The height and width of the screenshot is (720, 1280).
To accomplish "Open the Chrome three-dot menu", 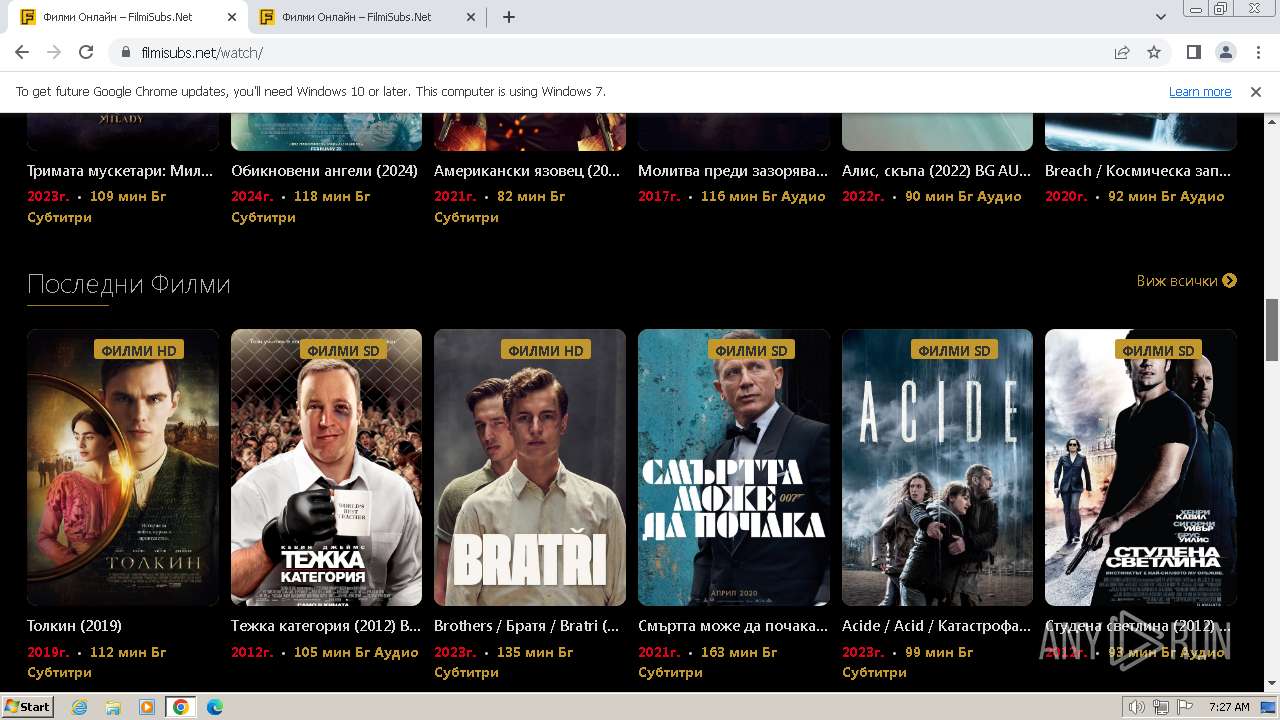I will click(x=1257, y=52).
